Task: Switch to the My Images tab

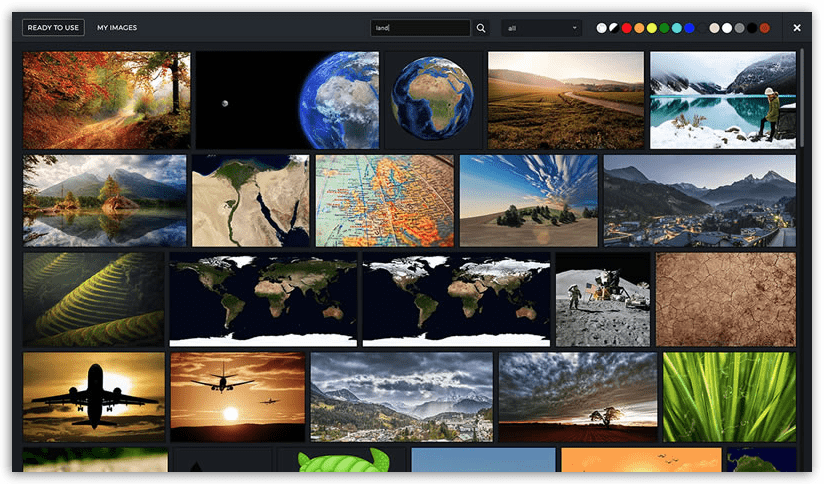Action: pyautogui.click(x=117, y=28)
